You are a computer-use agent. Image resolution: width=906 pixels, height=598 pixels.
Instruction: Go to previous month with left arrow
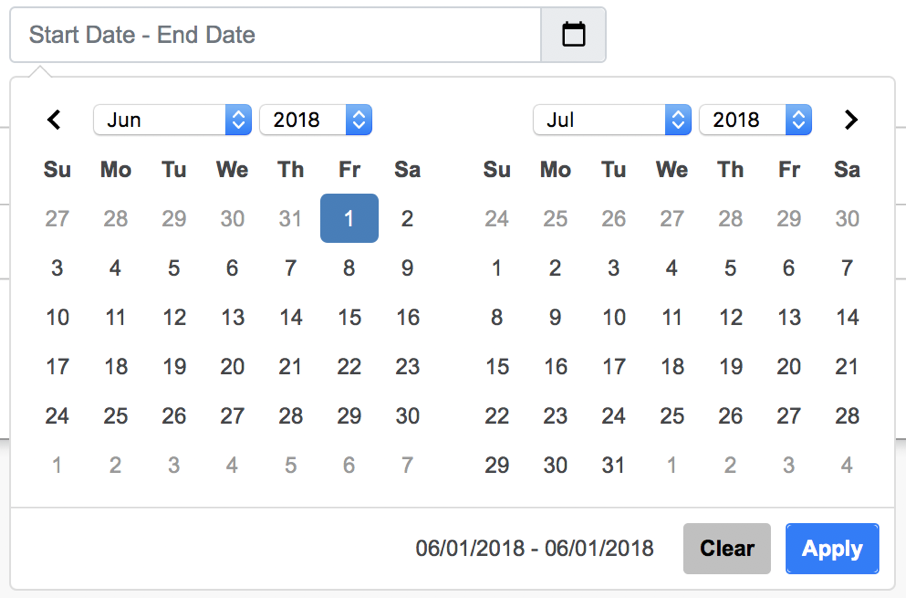pyautogui.click(x=55, y=120)
